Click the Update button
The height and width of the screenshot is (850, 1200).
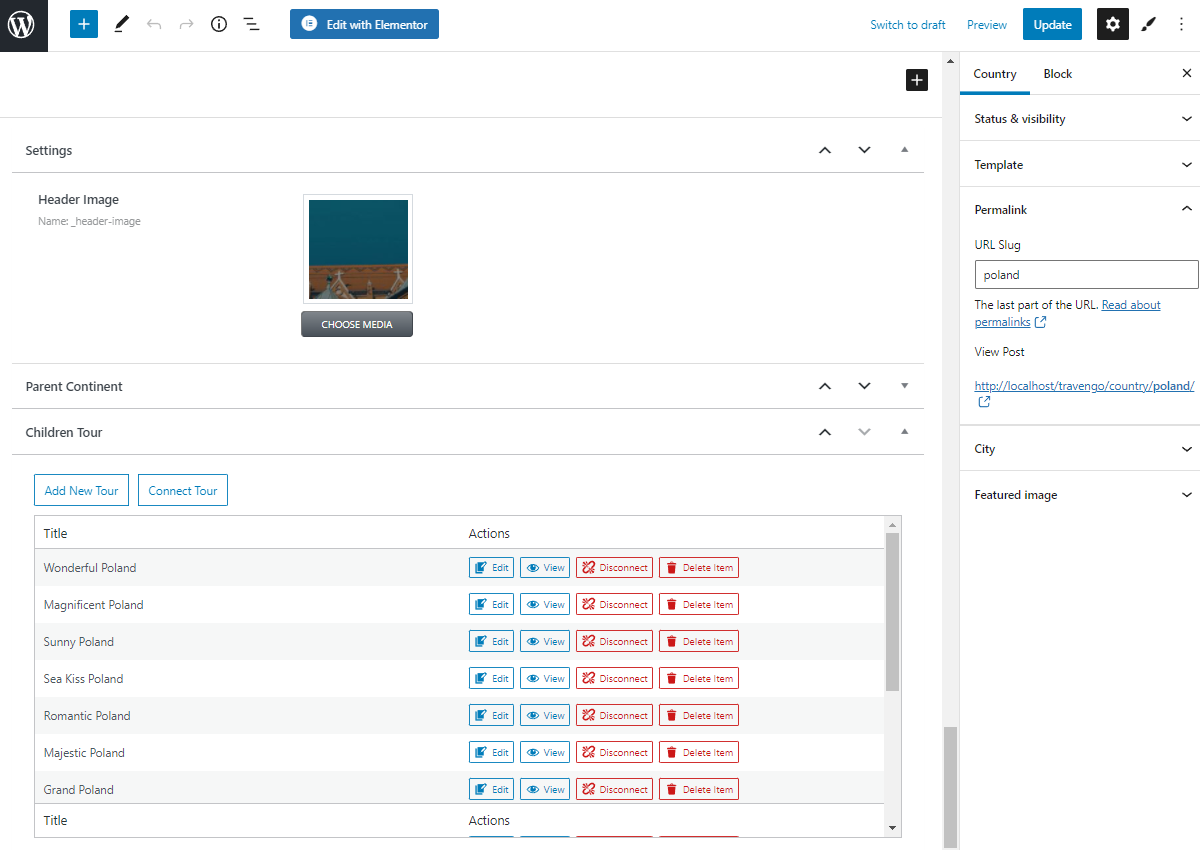[1052, 23]
